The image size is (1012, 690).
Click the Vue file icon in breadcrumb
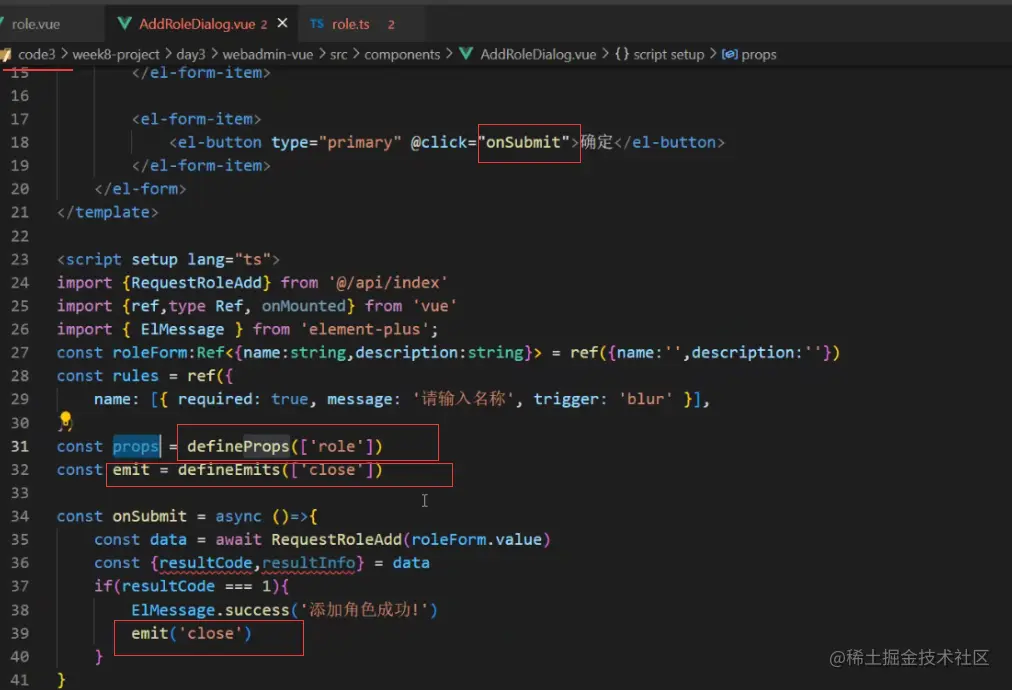(x=466, y=54)
